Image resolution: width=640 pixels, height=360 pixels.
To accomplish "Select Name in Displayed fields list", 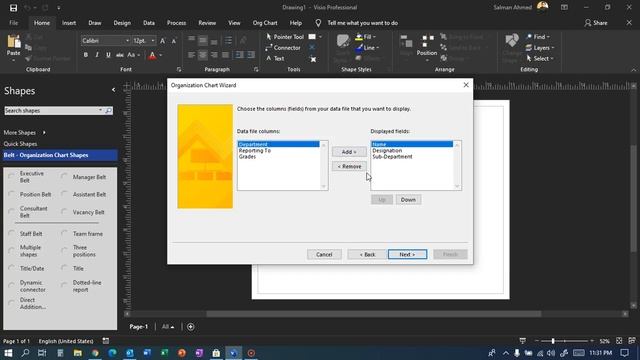I will 412,144.
